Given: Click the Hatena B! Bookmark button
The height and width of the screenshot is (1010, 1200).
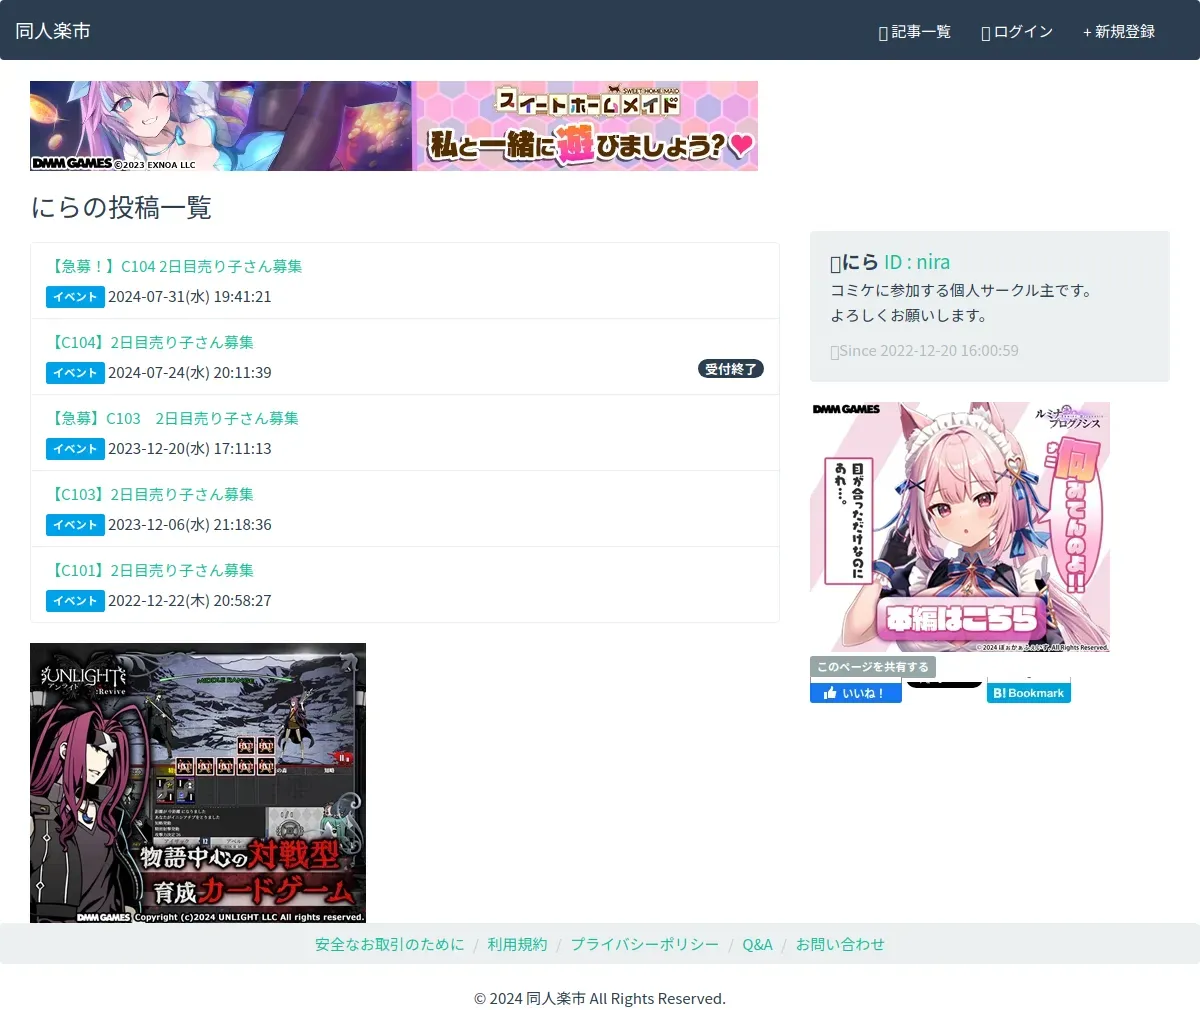Looking at the screenshot, I should click(x=1028, y=692).
